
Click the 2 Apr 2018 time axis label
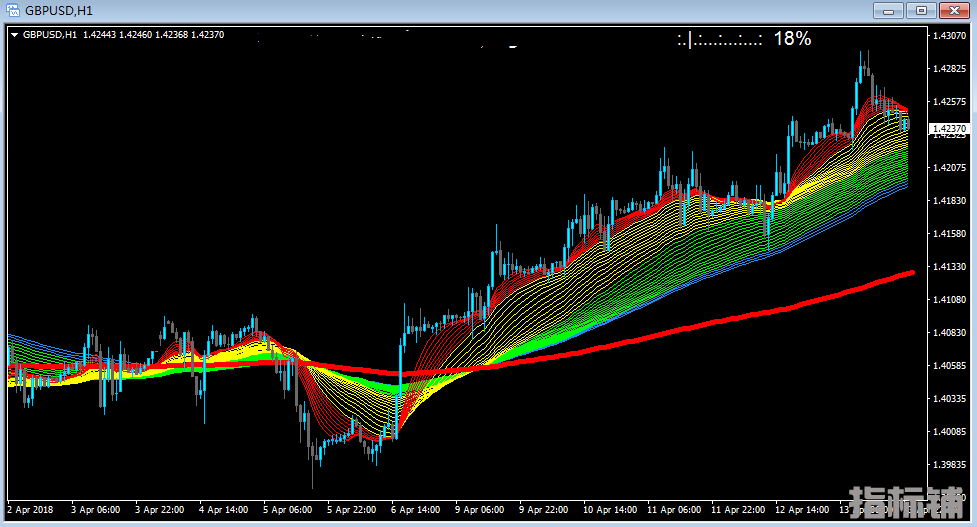(x=28, y=509)
